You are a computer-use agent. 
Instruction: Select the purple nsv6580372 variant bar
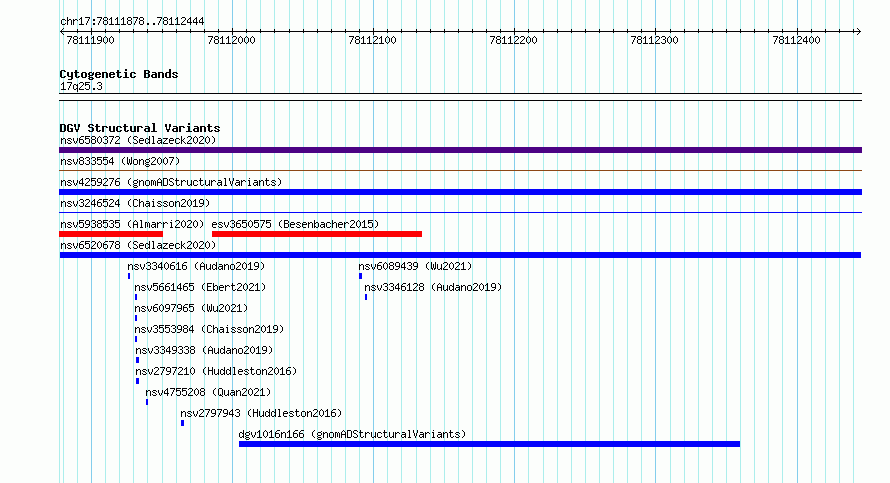point(460,150)
